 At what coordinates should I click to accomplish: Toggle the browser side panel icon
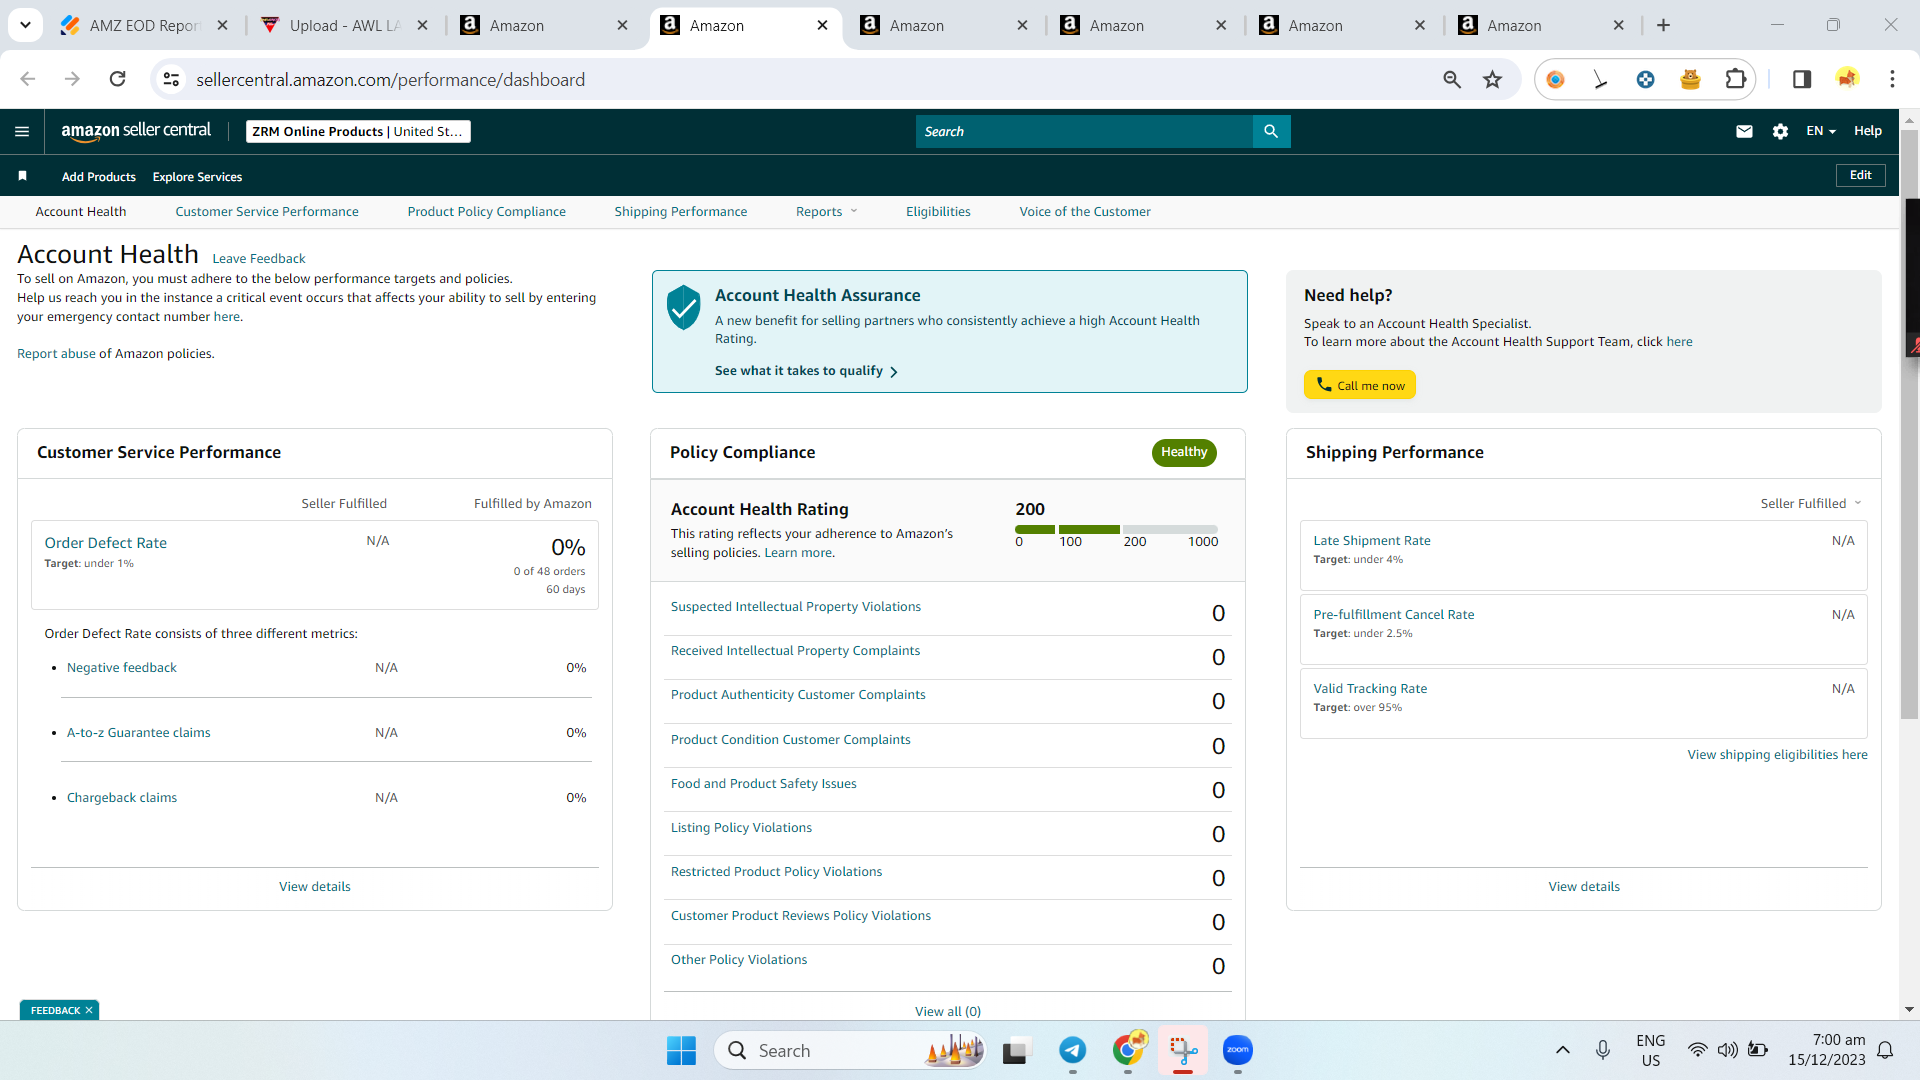(x=1802, y=79)
